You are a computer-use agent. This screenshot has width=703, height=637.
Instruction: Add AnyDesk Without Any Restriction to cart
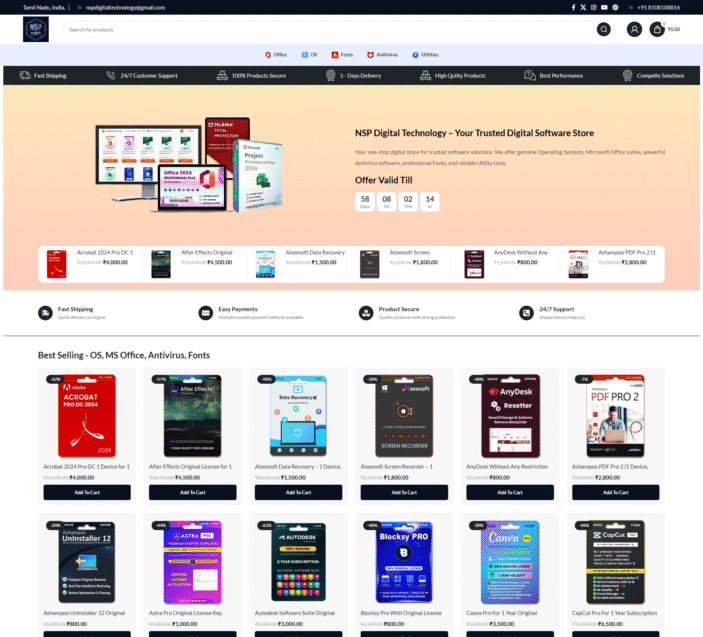[510, 492]
